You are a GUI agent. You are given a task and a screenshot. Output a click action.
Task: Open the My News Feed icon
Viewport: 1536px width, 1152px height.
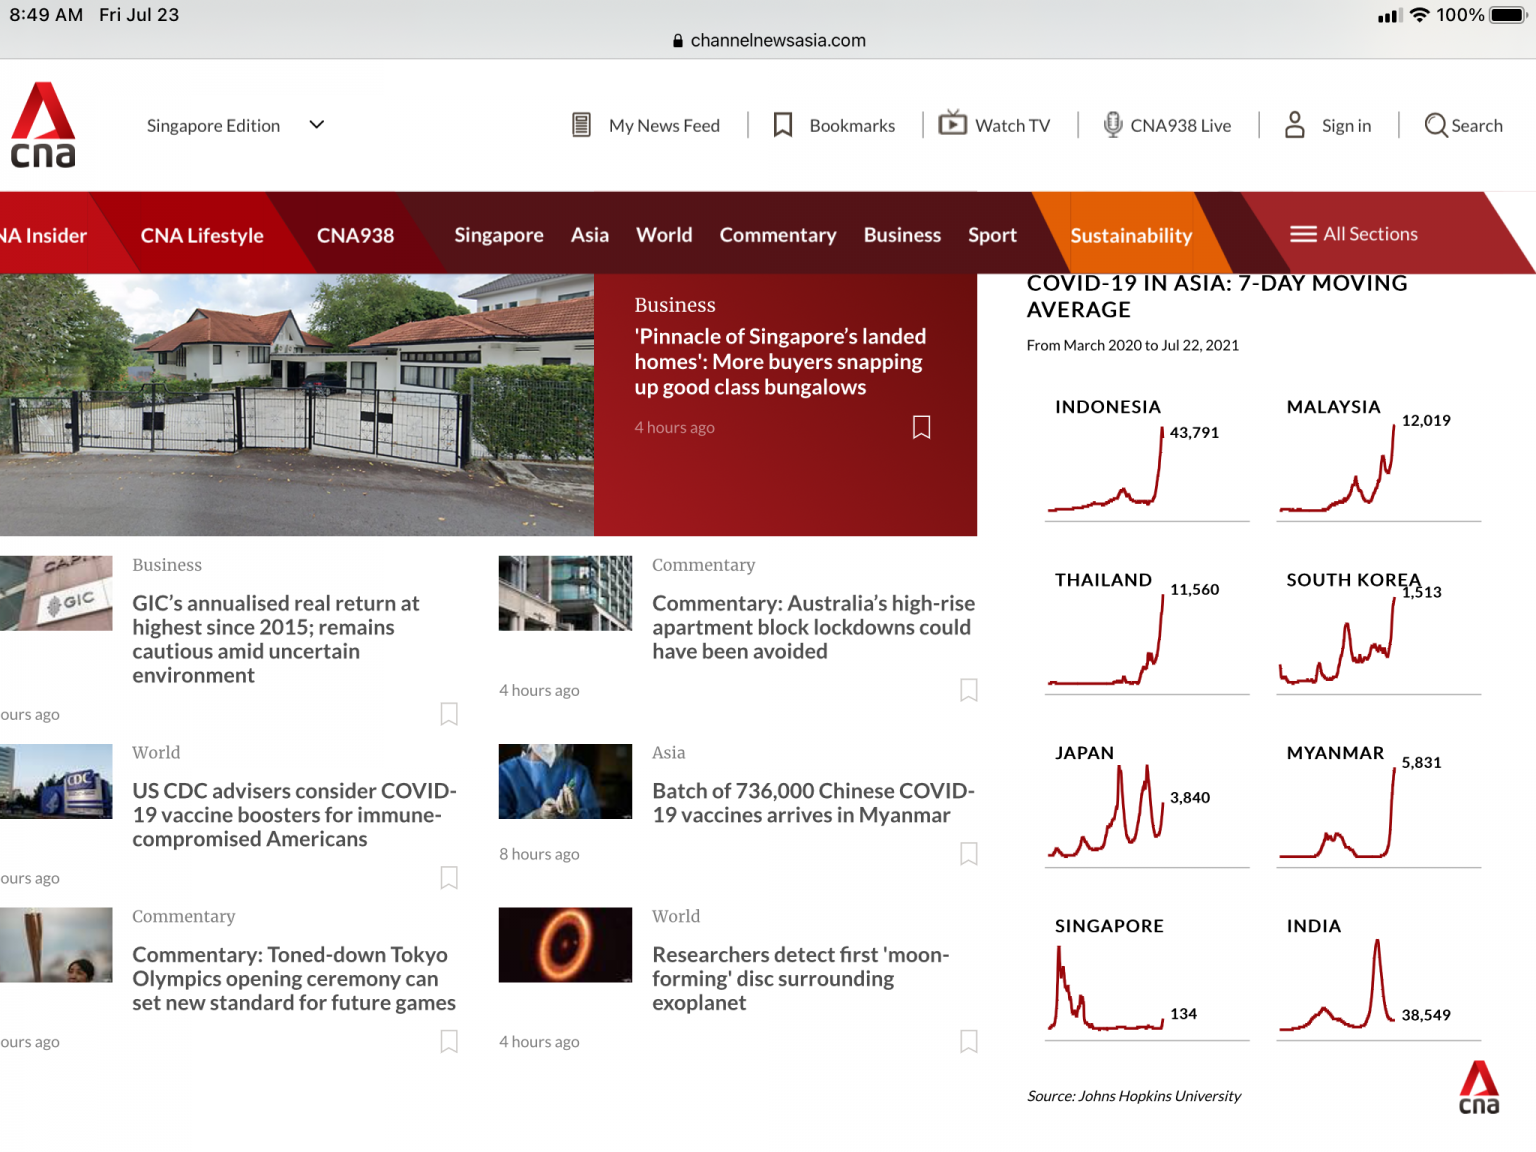tap(581, 125)
